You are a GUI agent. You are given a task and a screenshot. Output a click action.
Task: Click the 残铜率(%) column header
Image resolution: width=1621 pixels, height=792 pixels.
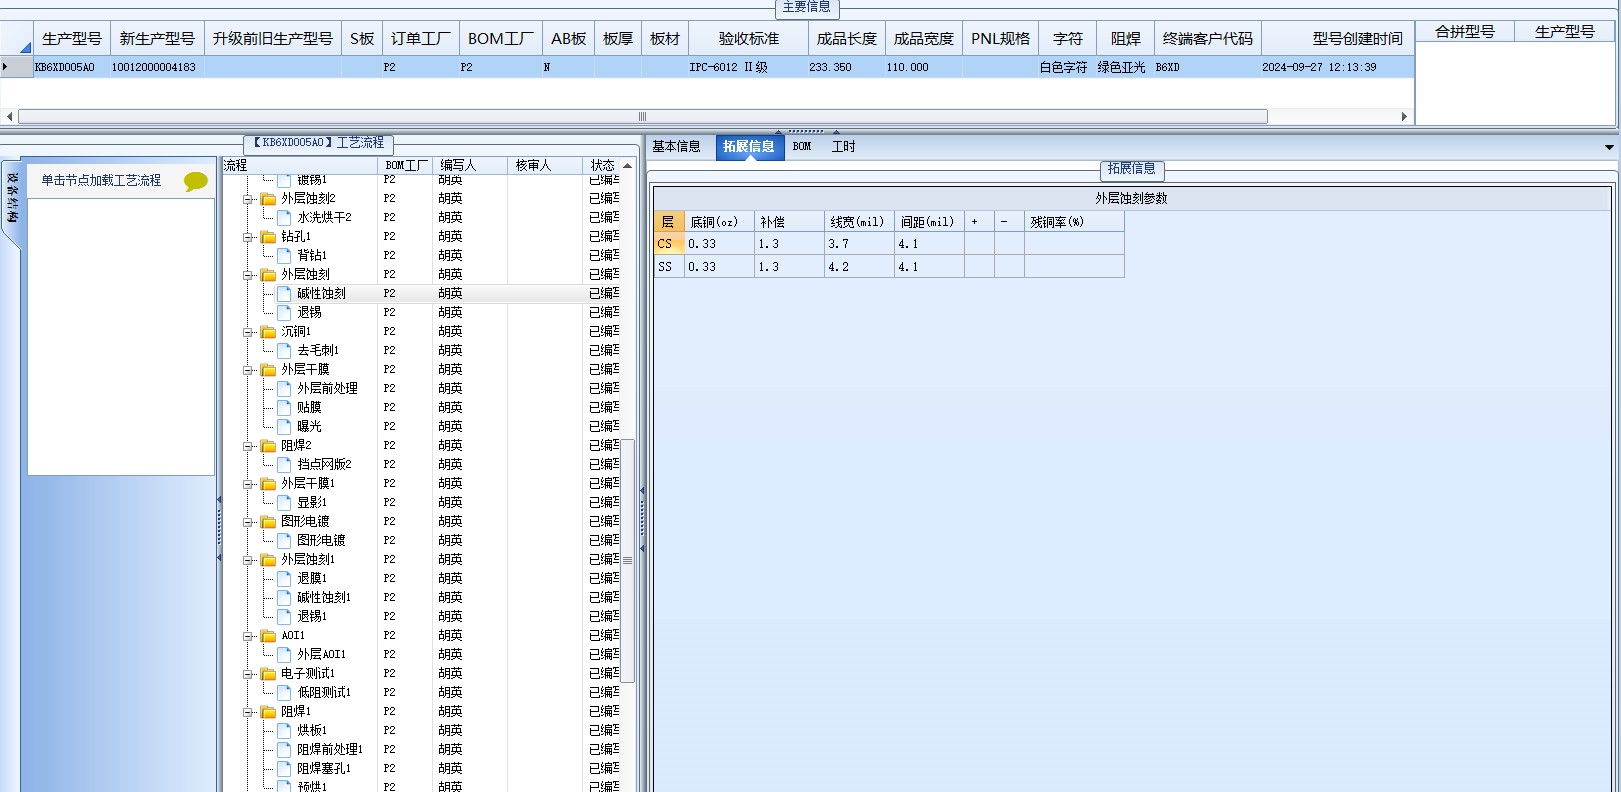click(1074, 222)
